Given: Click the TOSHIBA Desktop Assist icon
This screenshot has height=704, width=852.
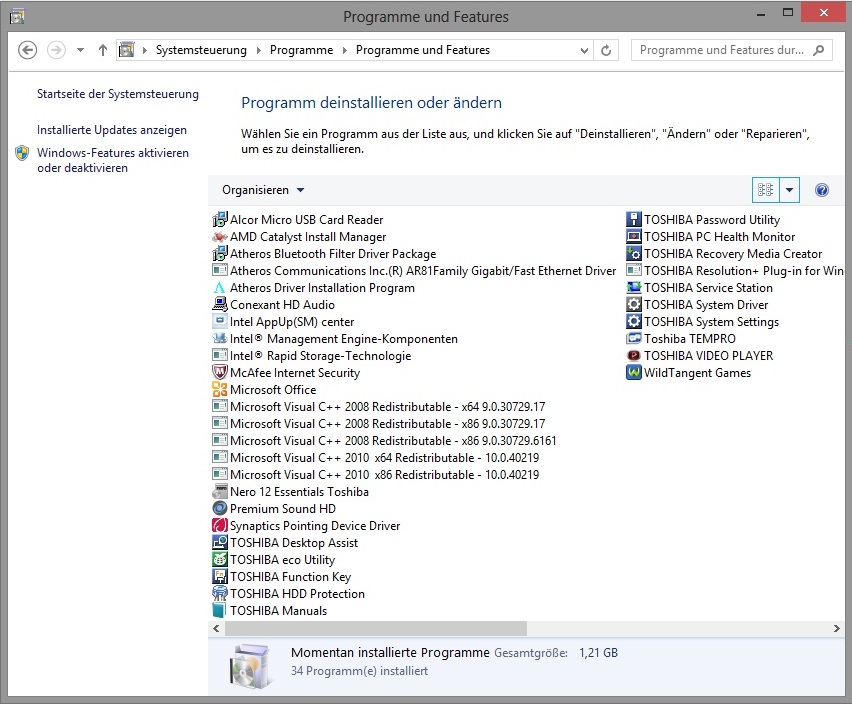Looking at the screenshot, I should tap(220, 543).
